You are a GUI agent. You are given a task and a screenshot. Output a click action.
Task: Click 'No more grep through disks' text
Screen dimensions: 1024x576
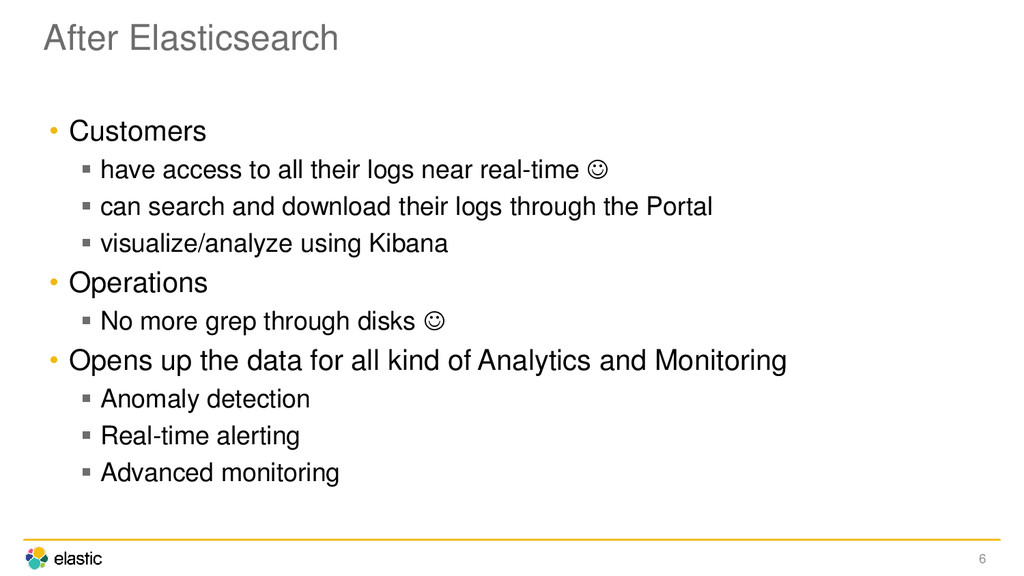pos(257,322)
